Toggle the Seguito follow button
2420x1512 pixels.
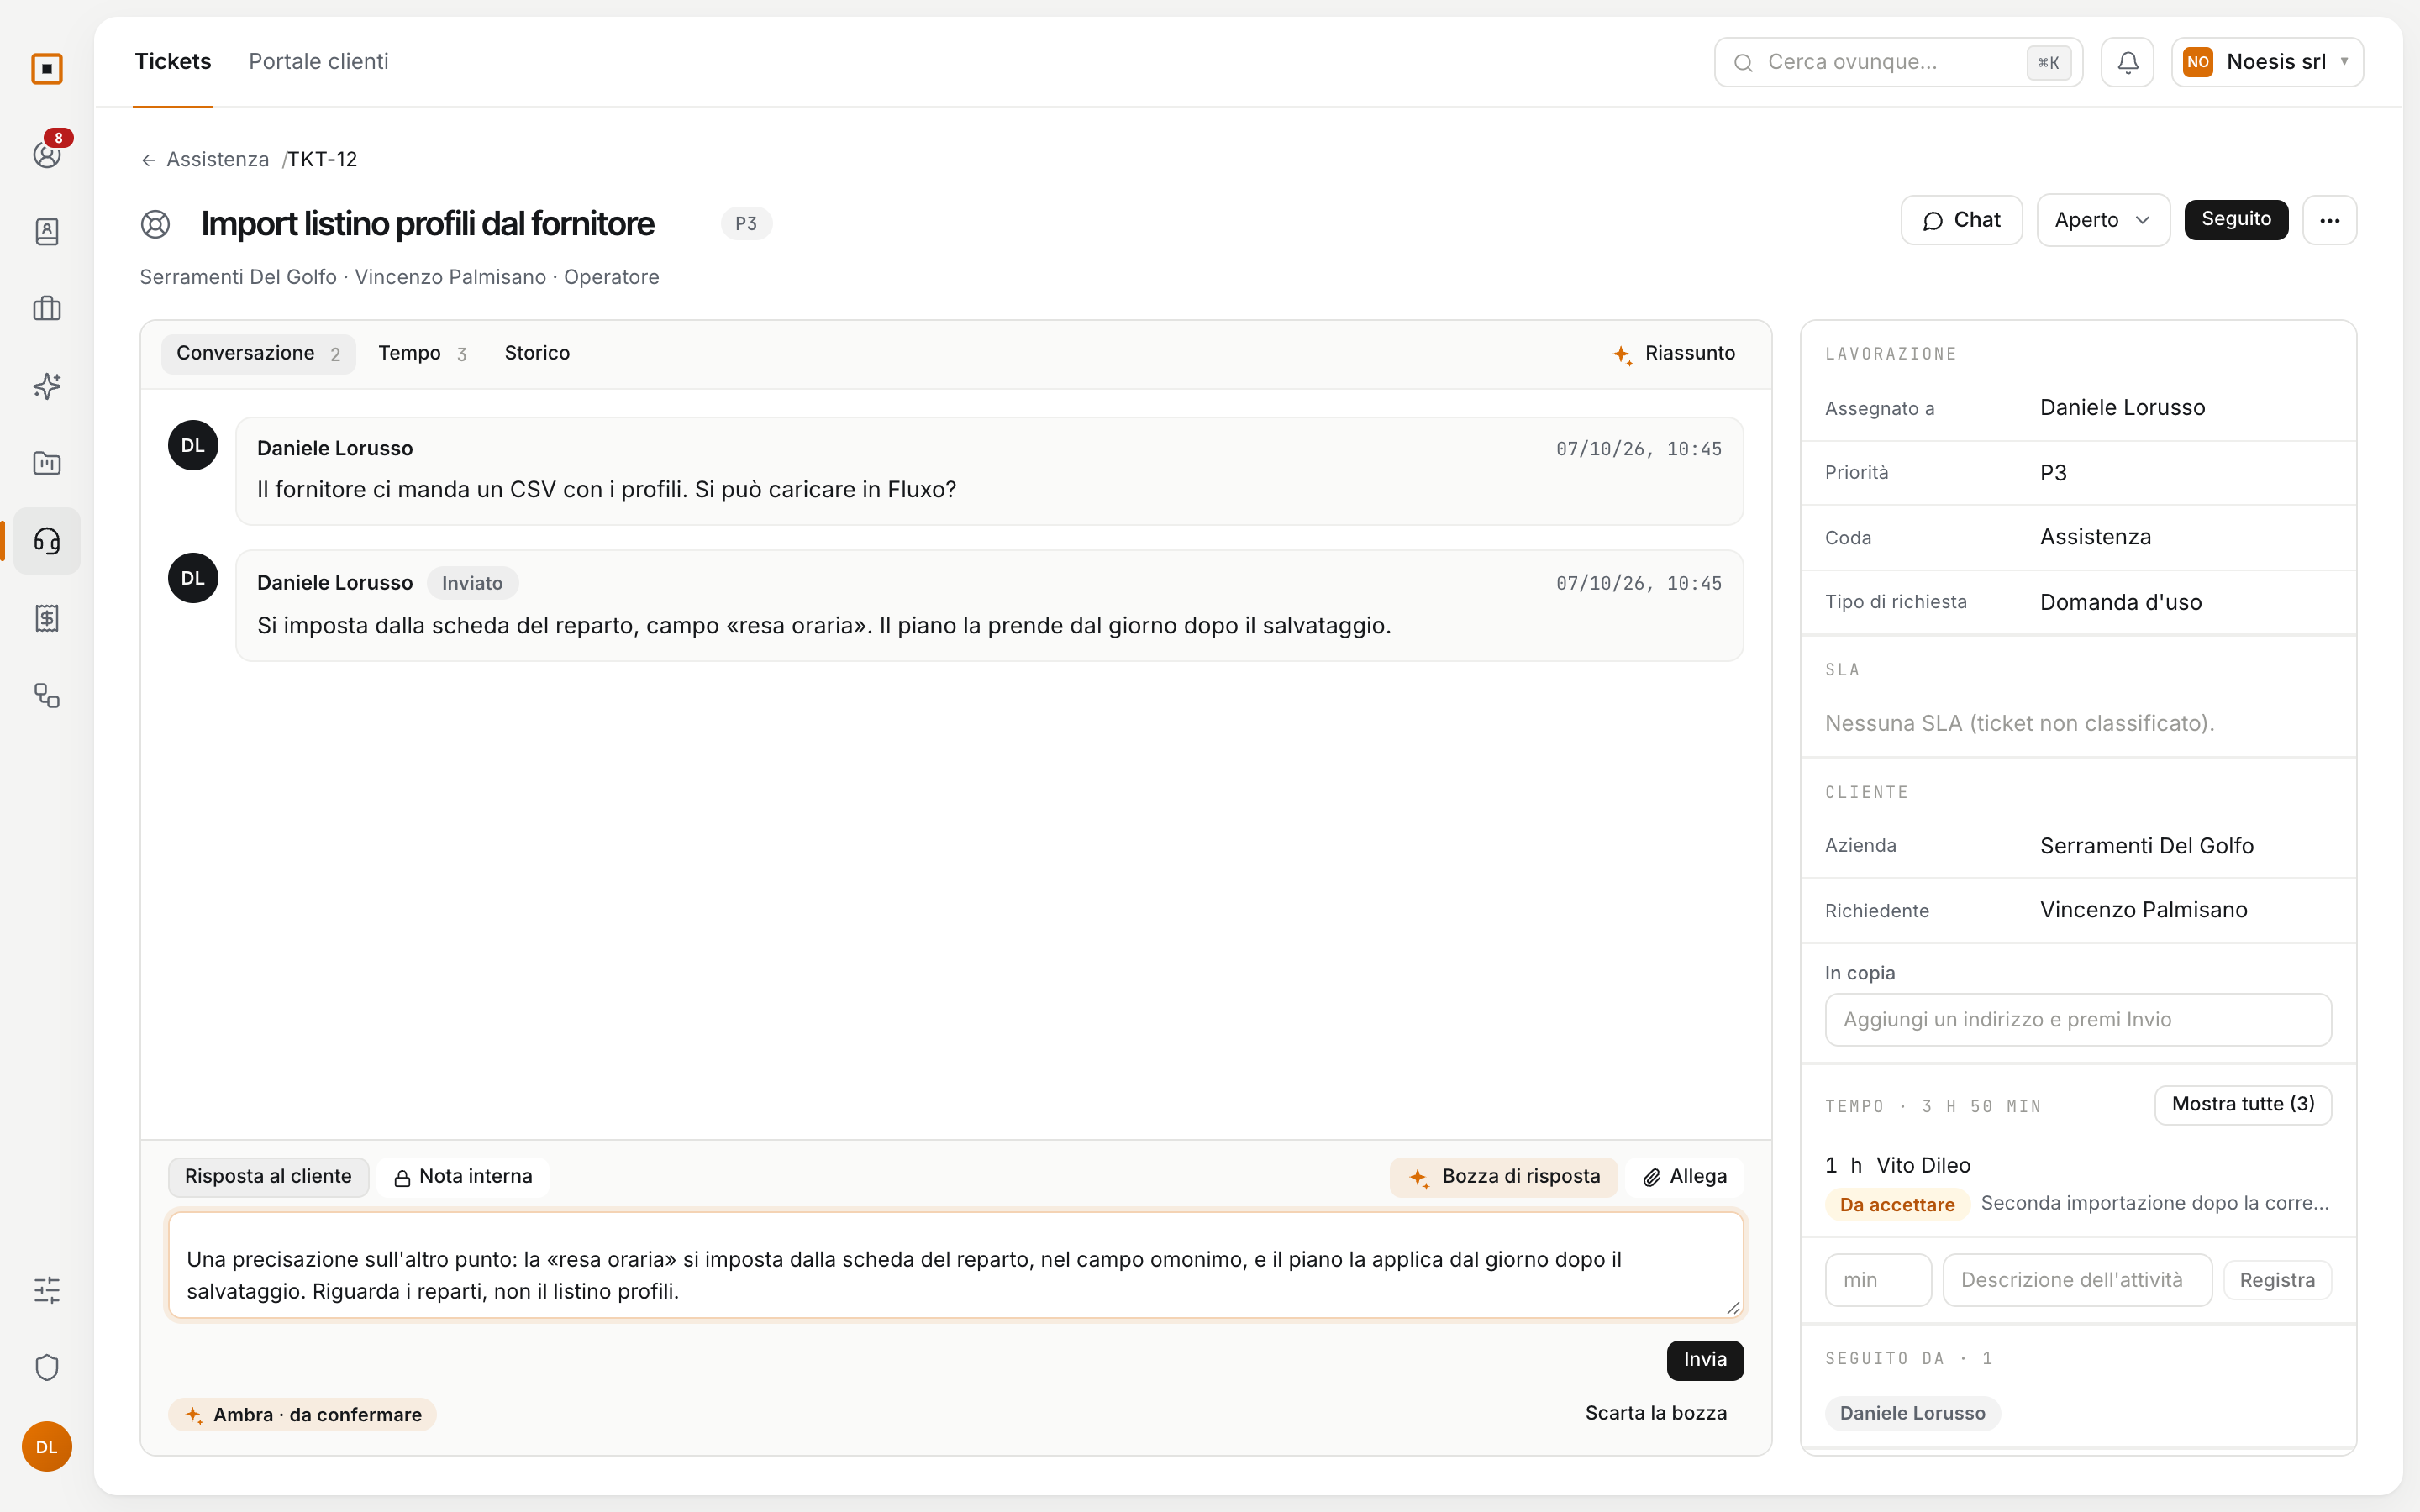coord(2236,219)
